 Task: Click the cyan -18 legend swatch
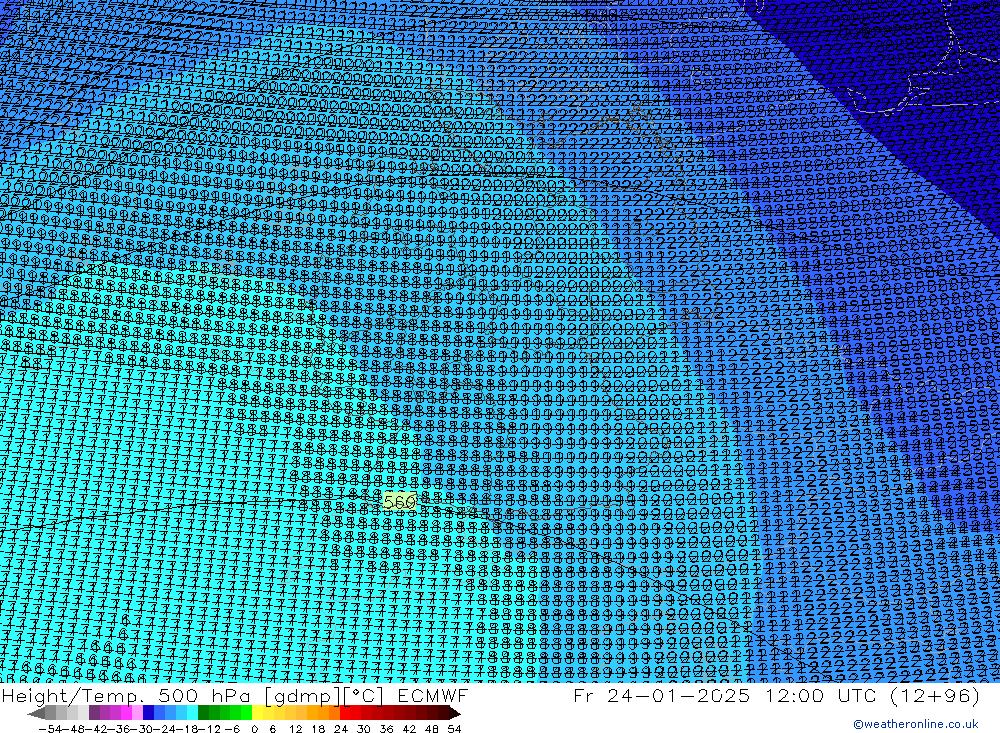tap(193, 713)
